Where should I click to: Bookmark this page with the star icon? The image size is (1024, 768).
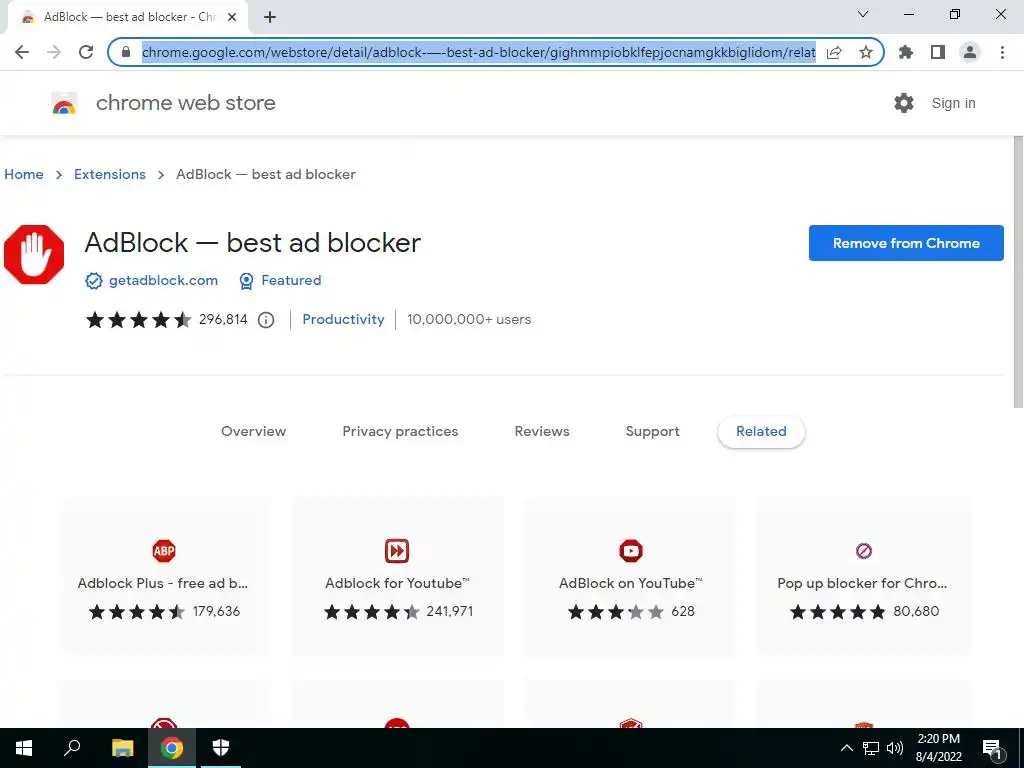tap(866, 52)
